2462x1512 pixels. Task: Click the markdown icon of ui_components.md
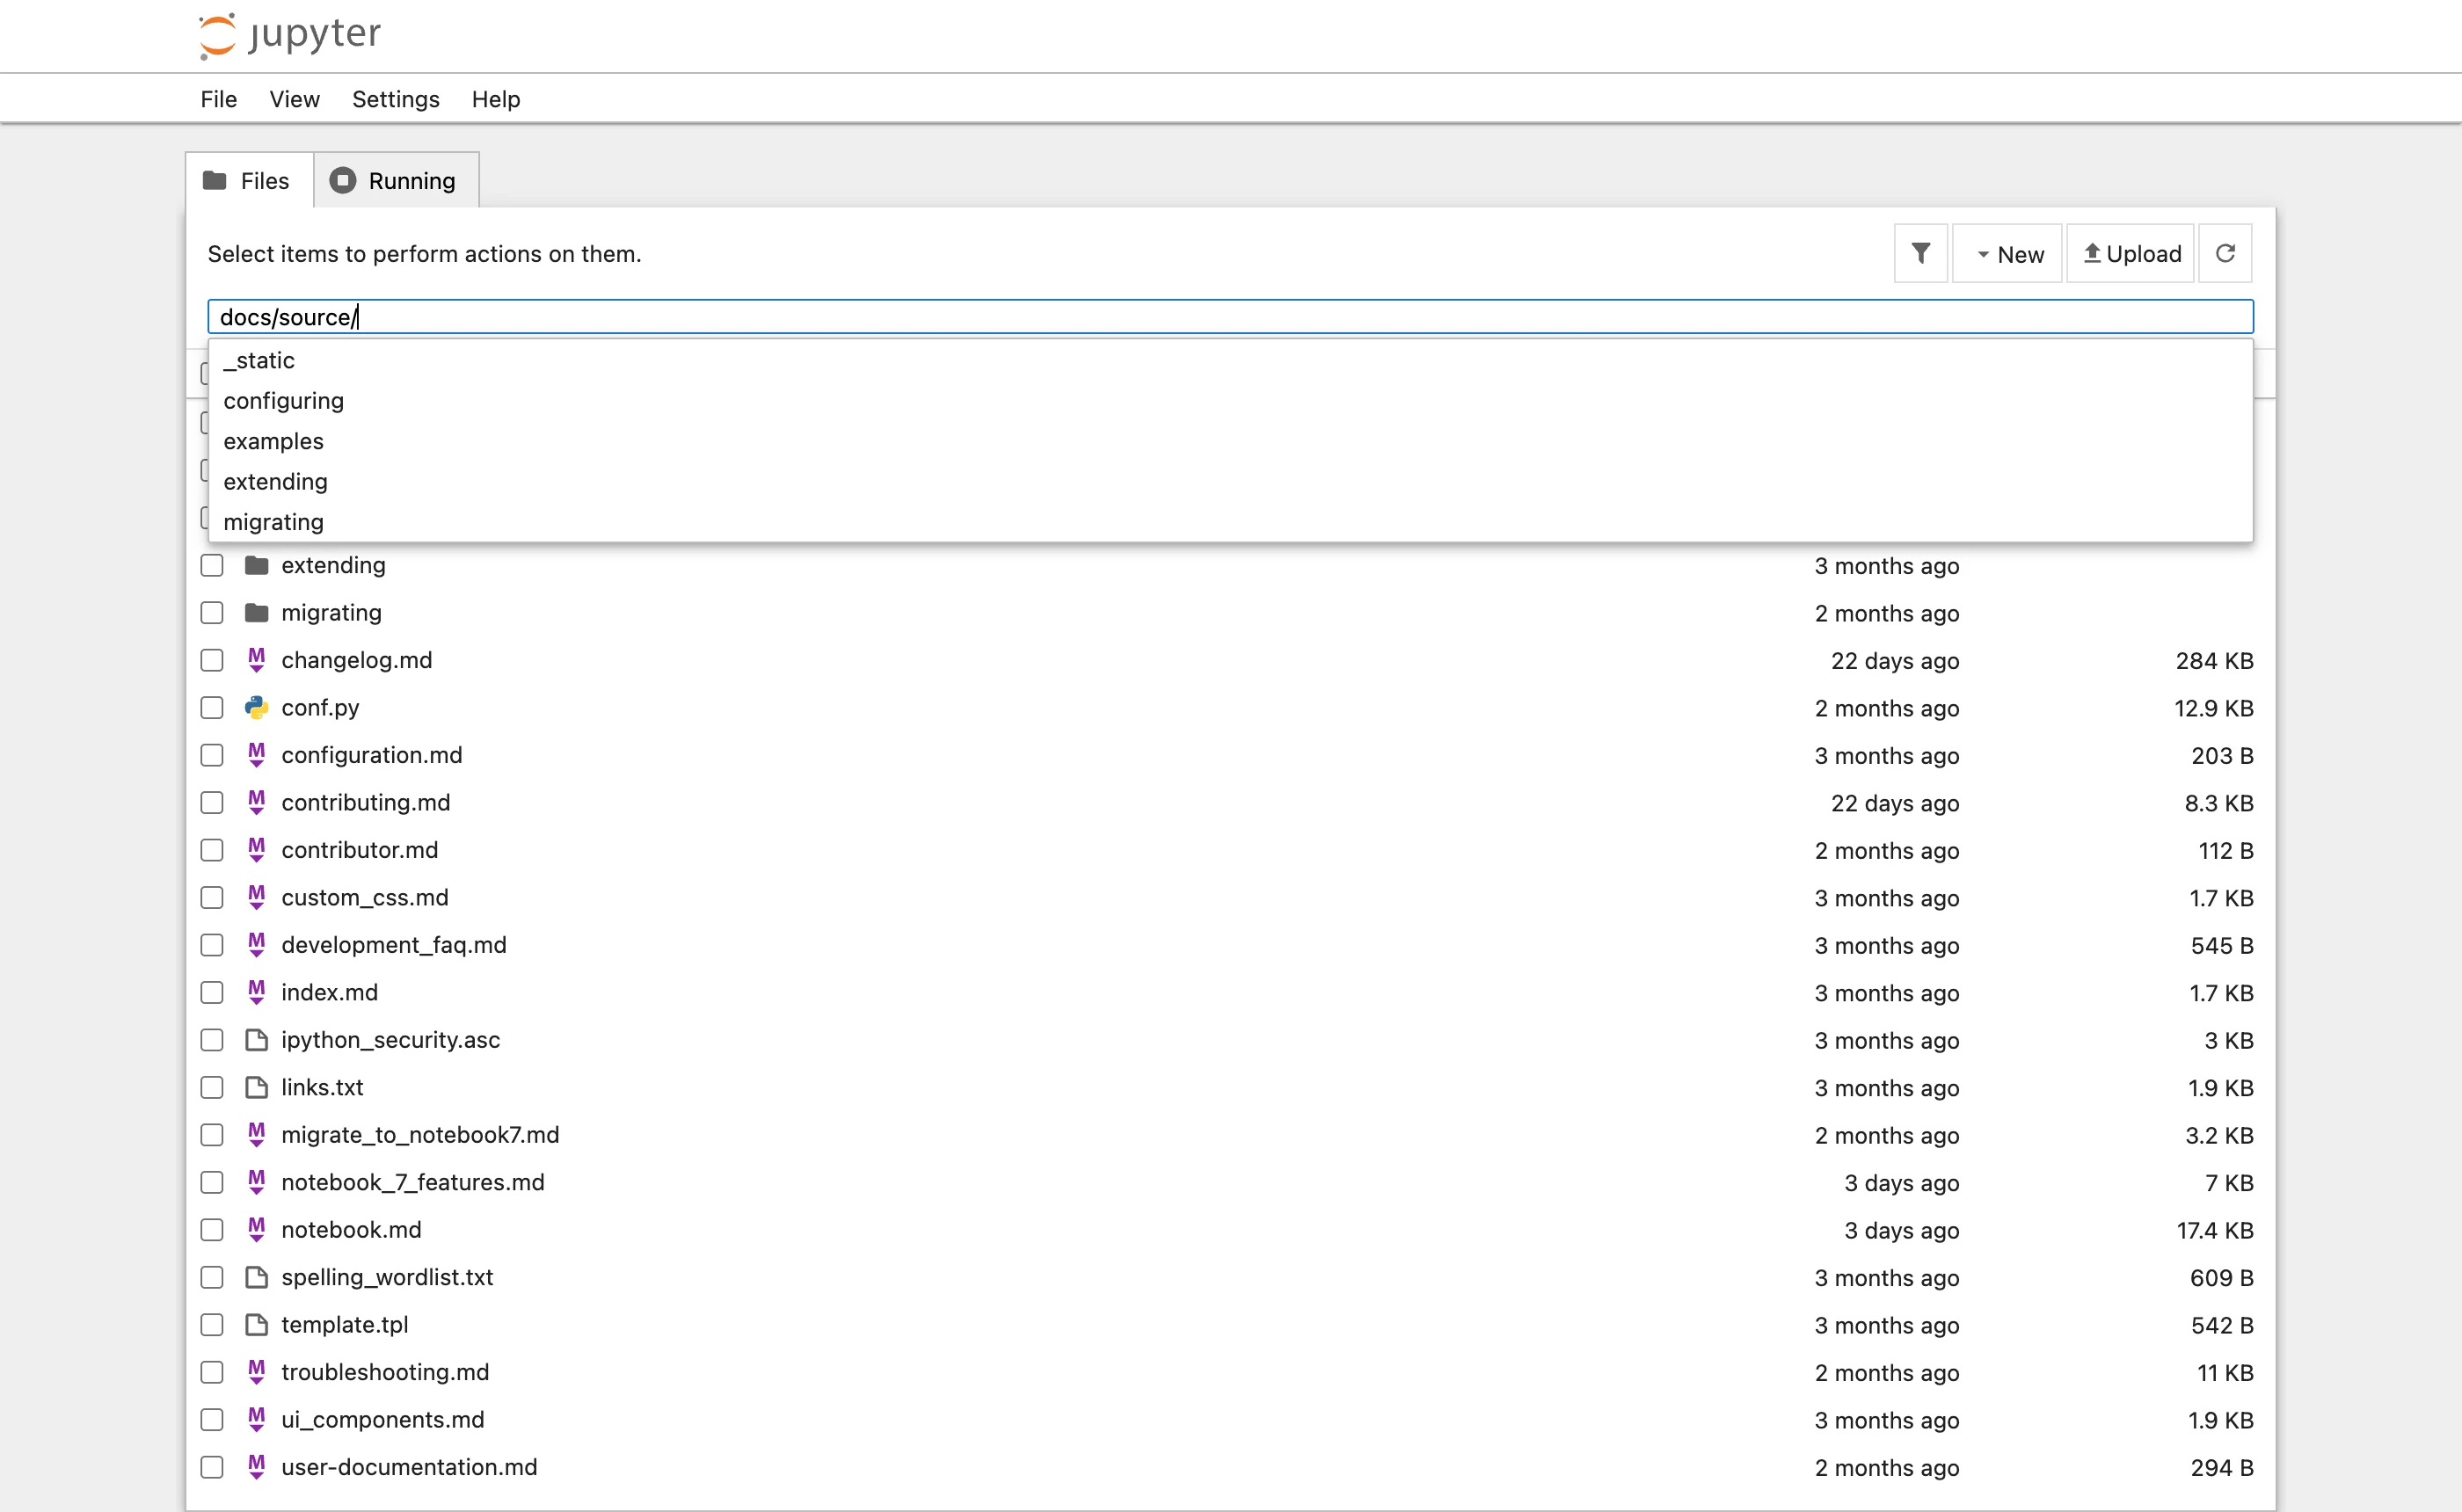[x=257, y=1420]
